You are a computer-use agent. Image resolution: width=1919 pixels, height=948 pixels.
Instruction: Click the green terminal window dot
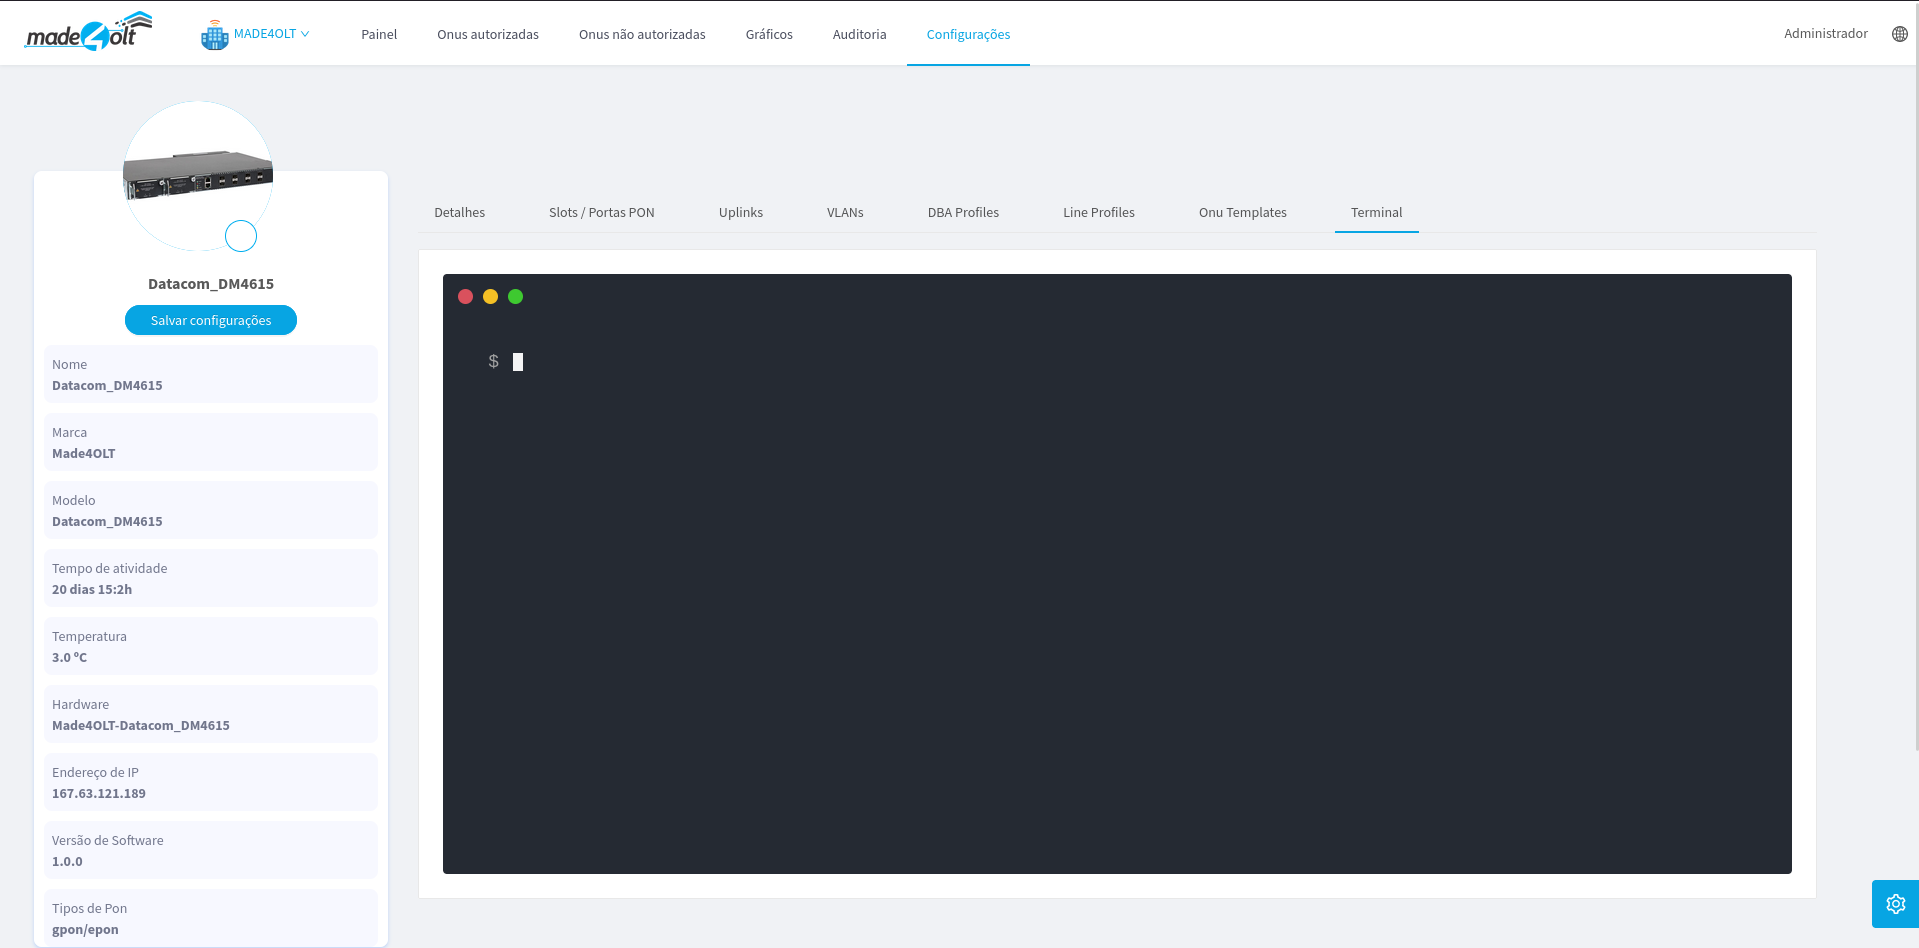515,297
